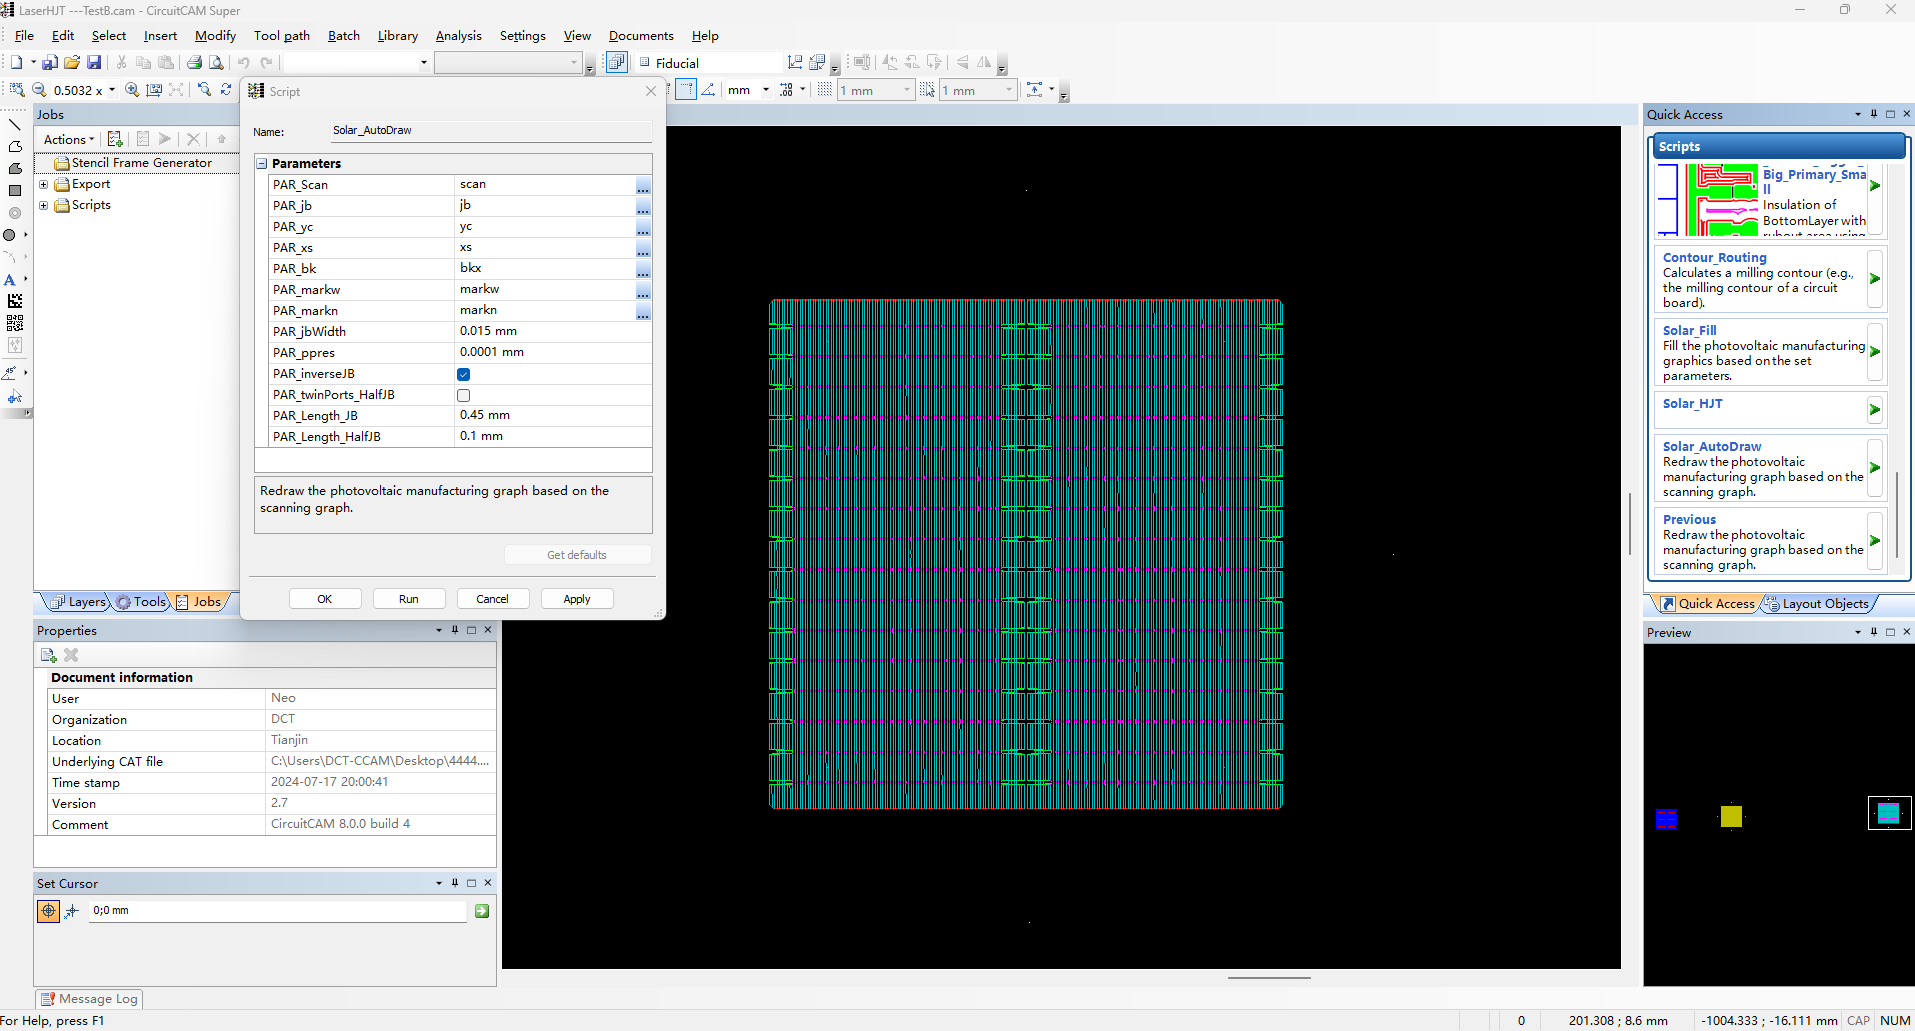Select the text tool
Image resolution: width=1915 pixels, height=1031 pixels.
tap(10, 280)
